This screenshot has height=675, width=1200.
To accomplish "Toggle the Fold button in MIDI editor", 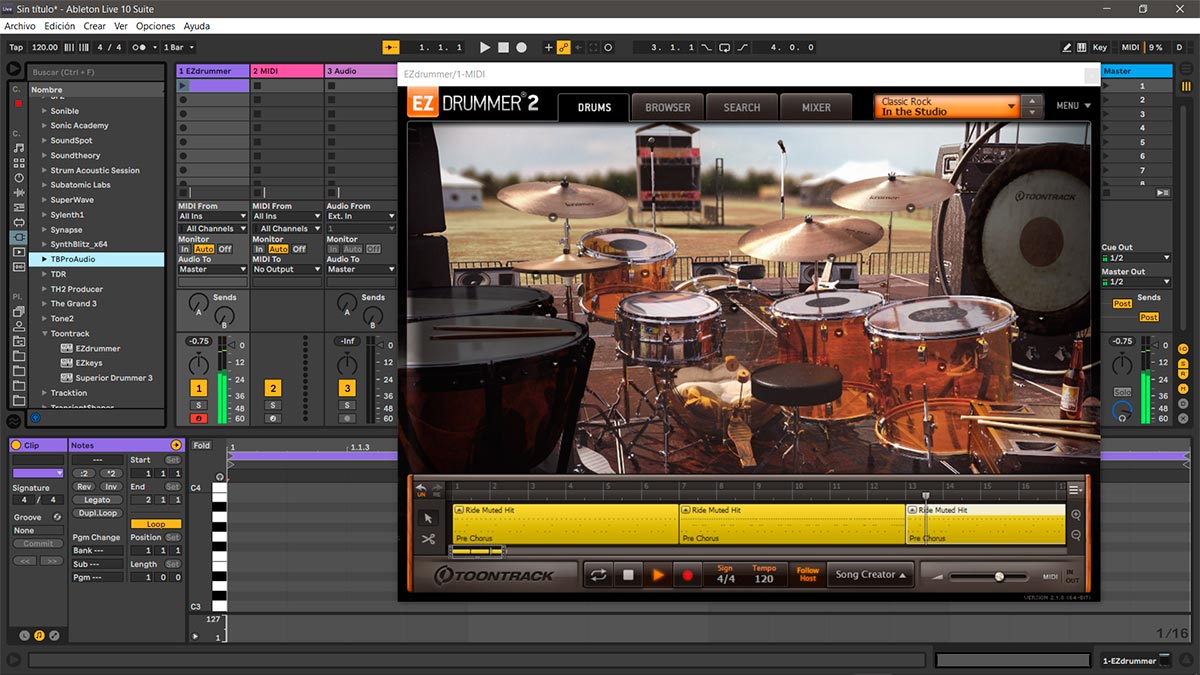I will pos(202,445).
